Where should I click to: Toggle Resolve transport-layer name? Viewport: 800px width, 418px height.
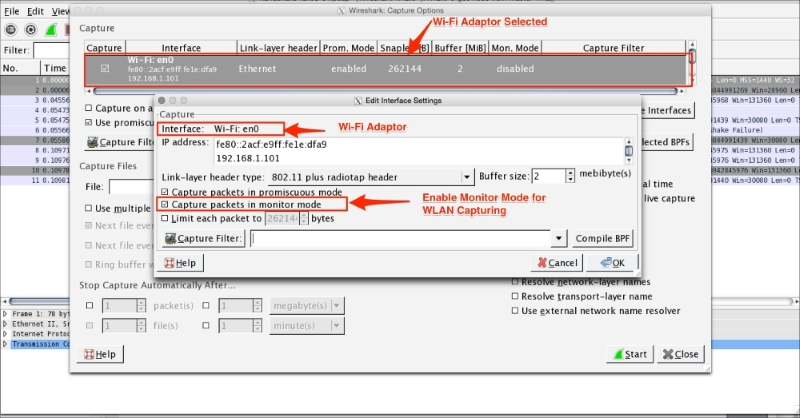515,296
